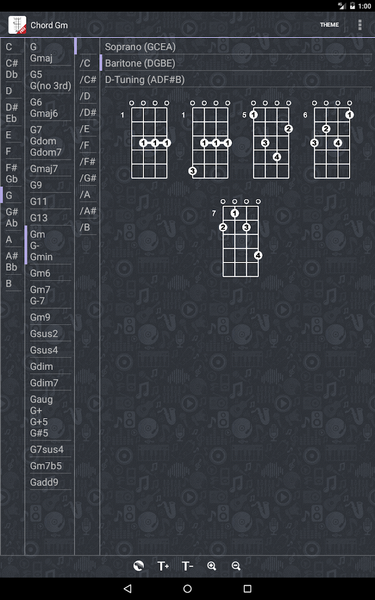
Task: Select the Gaug G+ G+5 G#5 chord type
Action: pyautogui.click(x=50, y=416)
